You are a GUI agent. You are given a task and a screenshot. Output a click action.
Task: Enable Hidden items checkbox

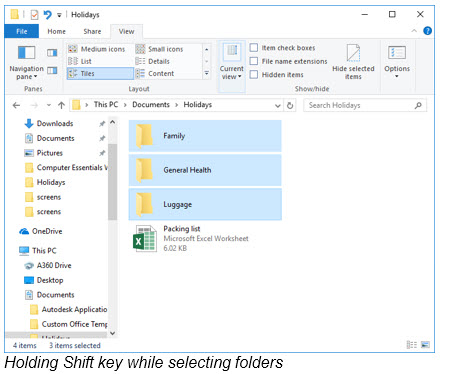254,74
